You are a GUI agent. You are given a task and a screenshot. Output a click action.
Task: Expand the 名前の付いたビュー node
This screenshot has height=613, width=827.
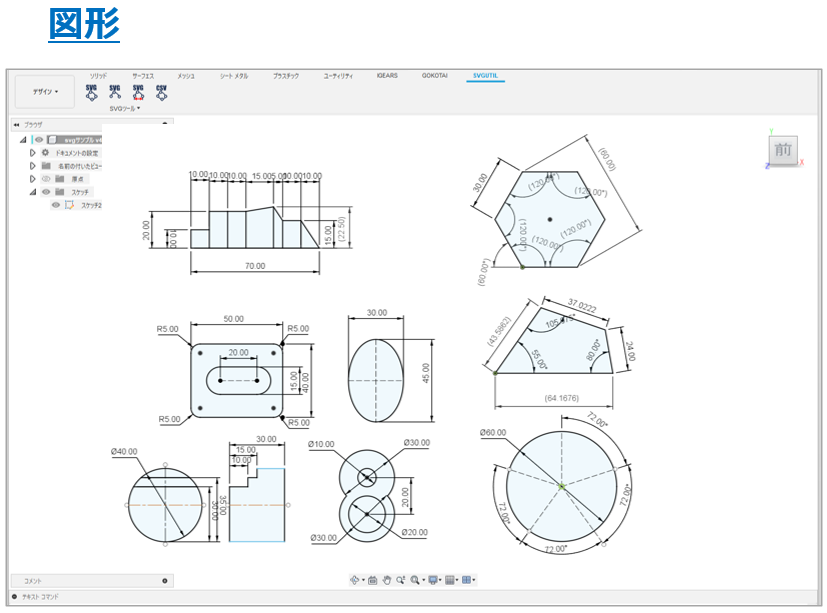[x=32, y=166]
